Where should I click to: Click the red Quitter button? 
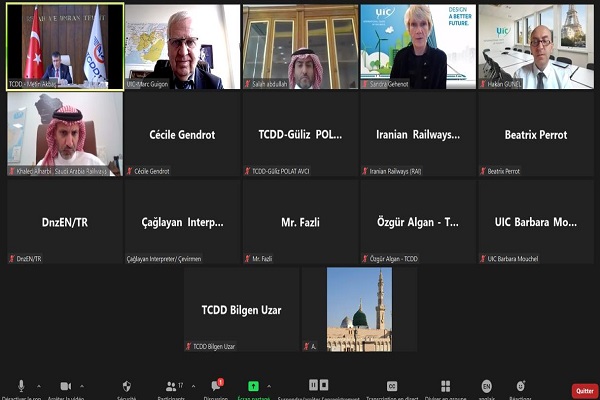[583, 391]
